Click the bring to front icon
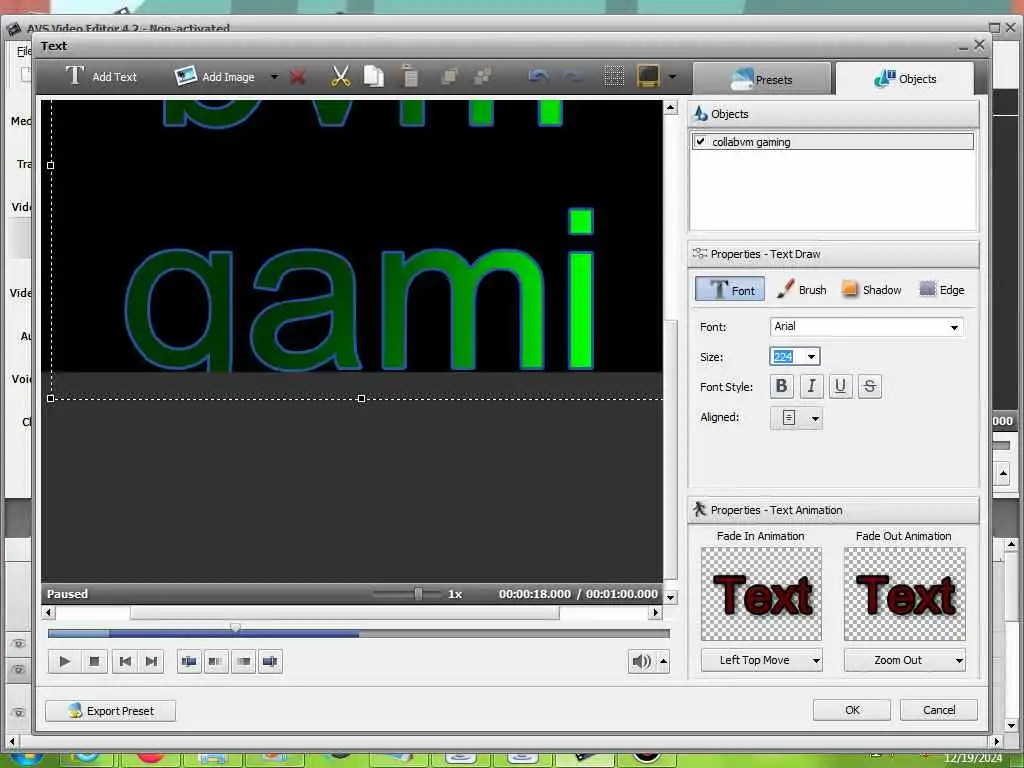 pyautogui.click(x=449, y=76)
